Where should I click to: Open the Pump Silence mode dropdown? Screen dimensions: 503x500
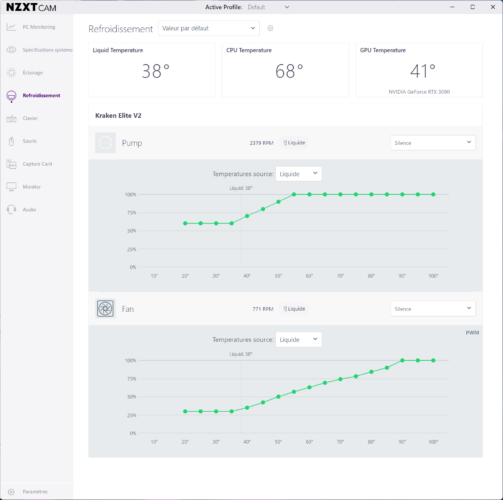click(433, 143)
